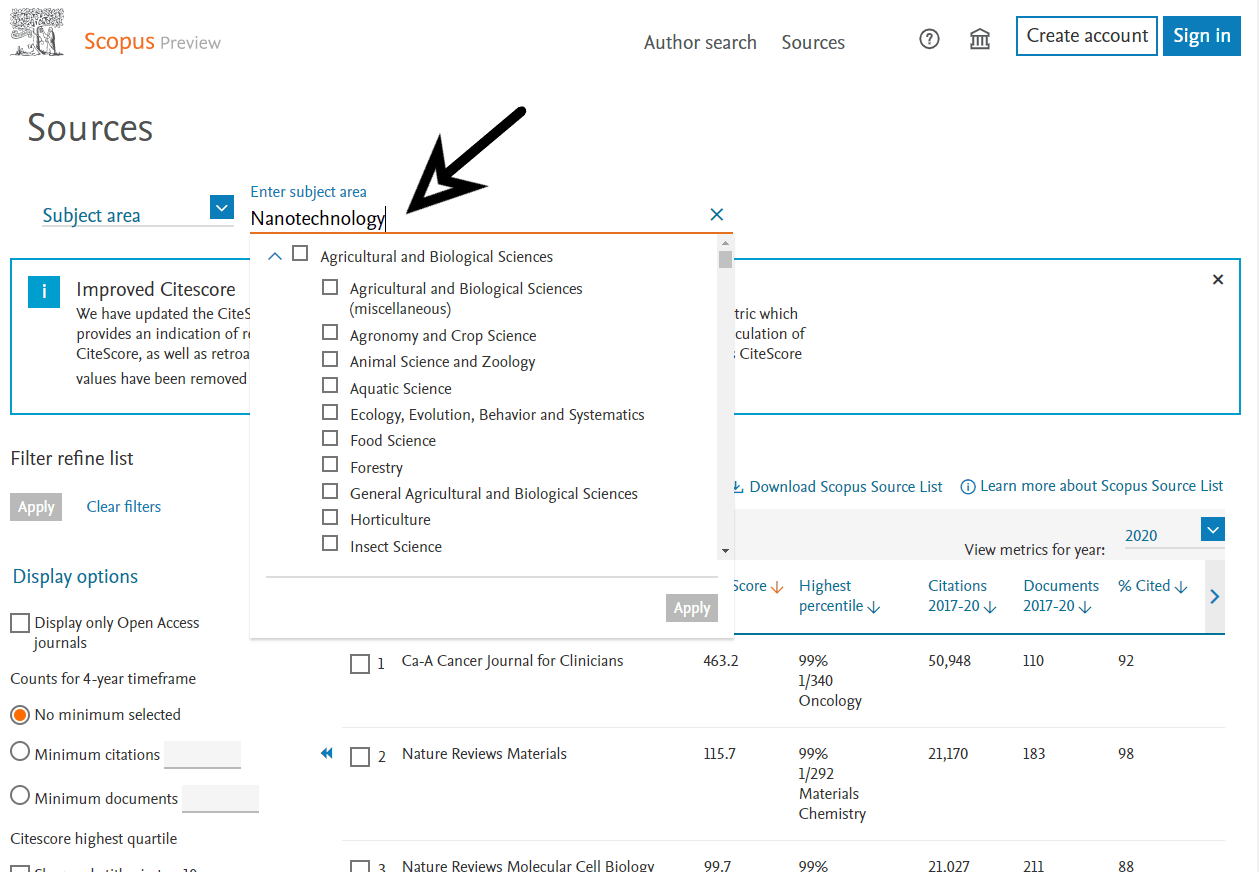Click Apply under Filter refine list
1259x872 pixels.
(36, 507)
